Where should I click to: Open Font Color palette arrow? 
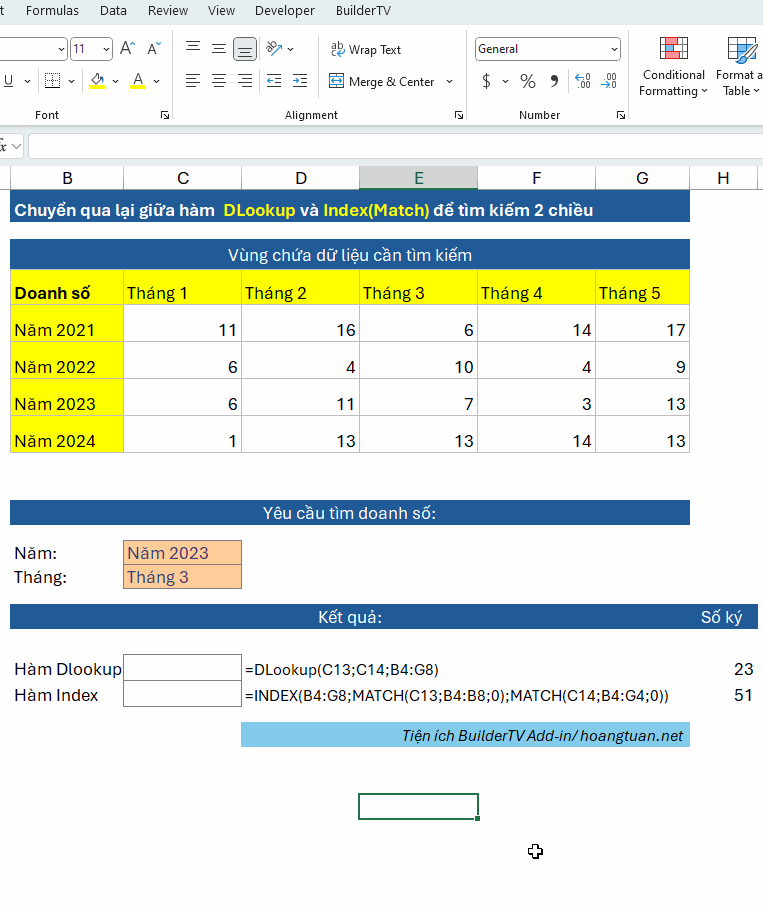point(156,81)
